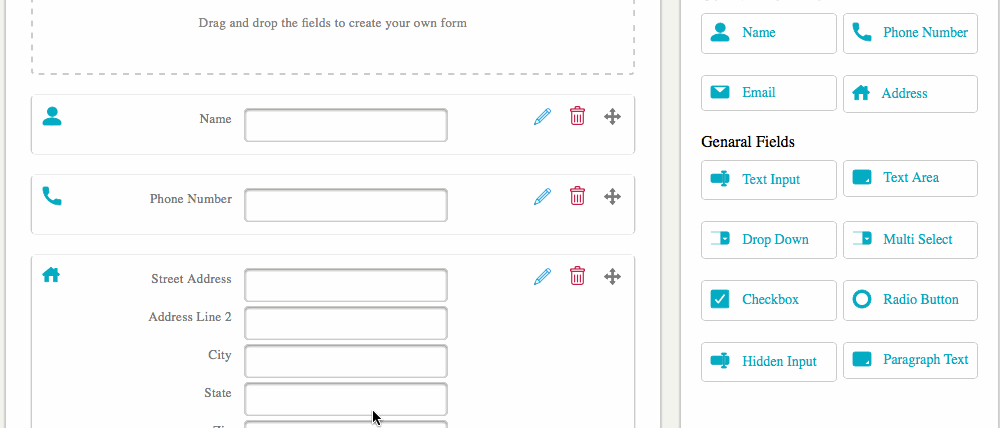1000x428 pixels.
Task: Choose the Text Area field button
Action: tap(910, 178)
